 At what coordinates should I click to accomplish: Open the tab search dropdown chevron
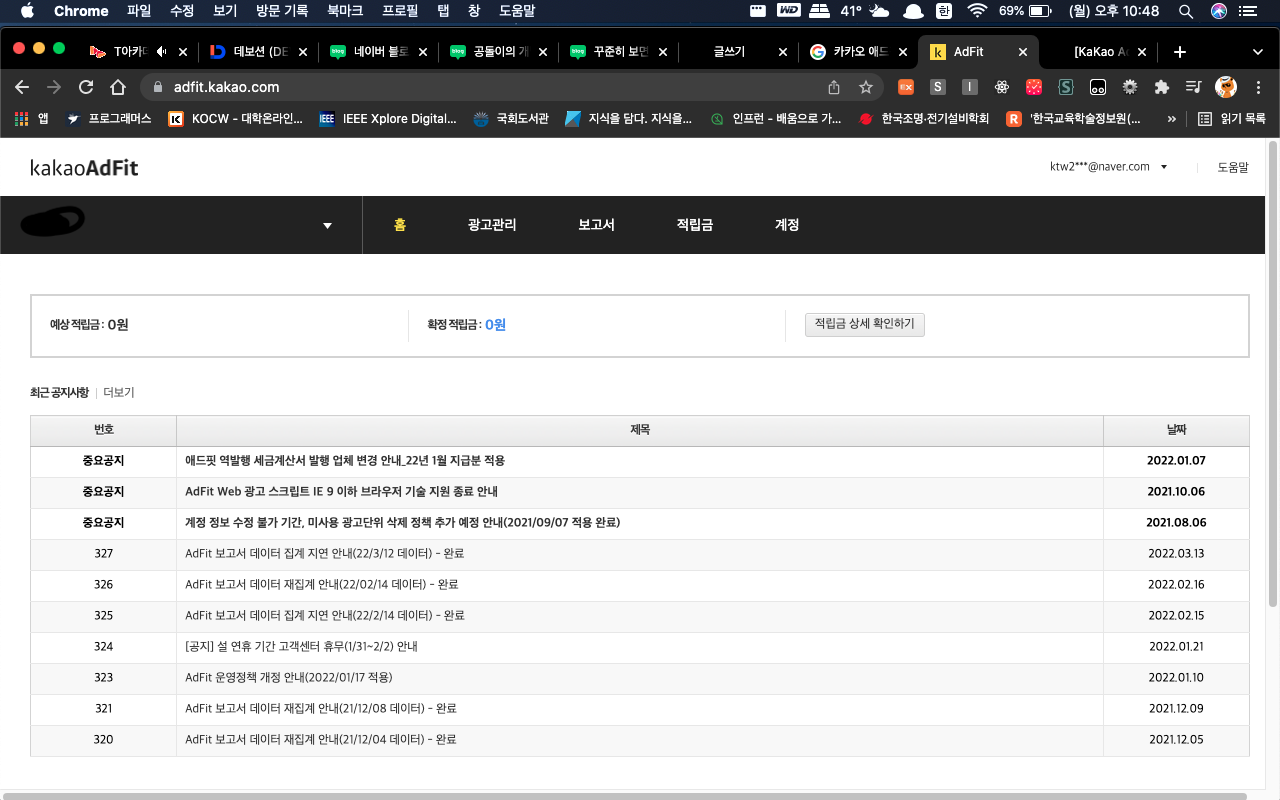click(x=1258, y=51)
